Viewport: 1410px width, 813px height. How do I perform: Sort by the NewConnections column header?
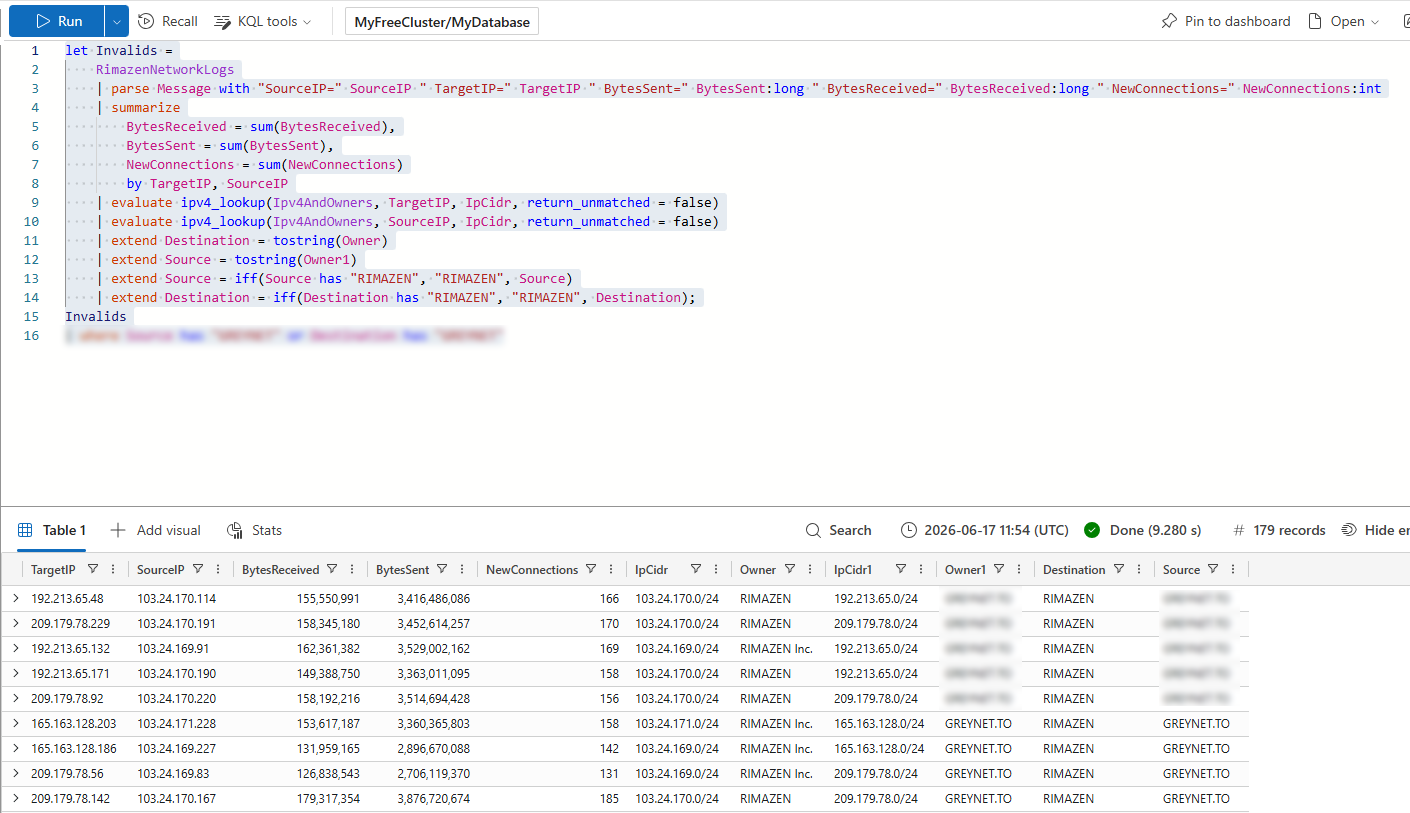point(532,569)
